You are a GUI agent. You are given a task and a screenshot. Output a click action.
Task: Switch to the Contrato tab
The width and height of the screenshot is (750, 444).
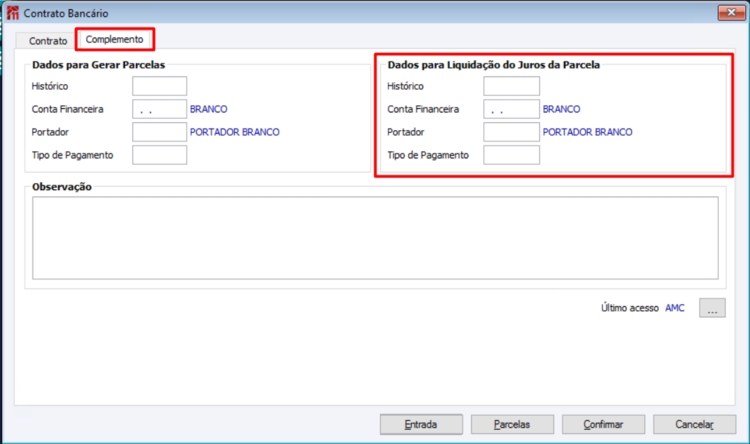(48, 41)
